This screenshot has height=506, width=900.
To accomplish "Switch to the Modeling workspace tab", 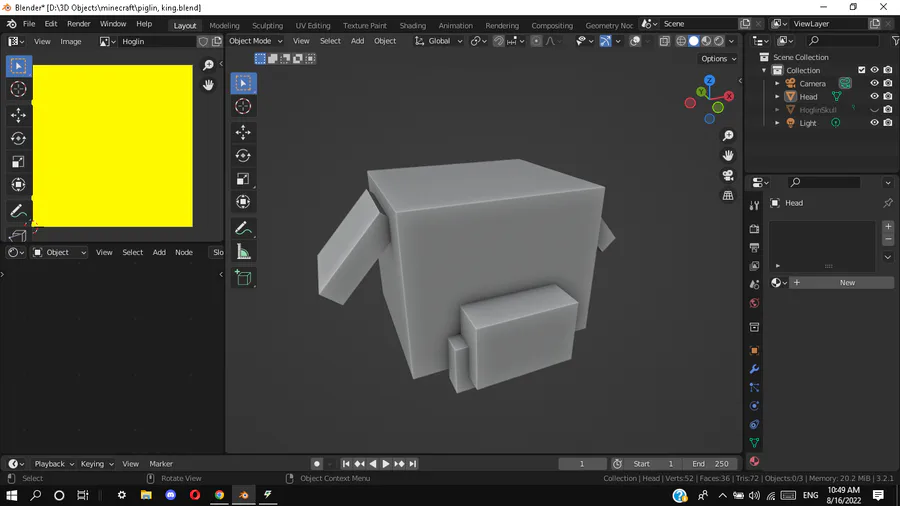I will 224,25.
